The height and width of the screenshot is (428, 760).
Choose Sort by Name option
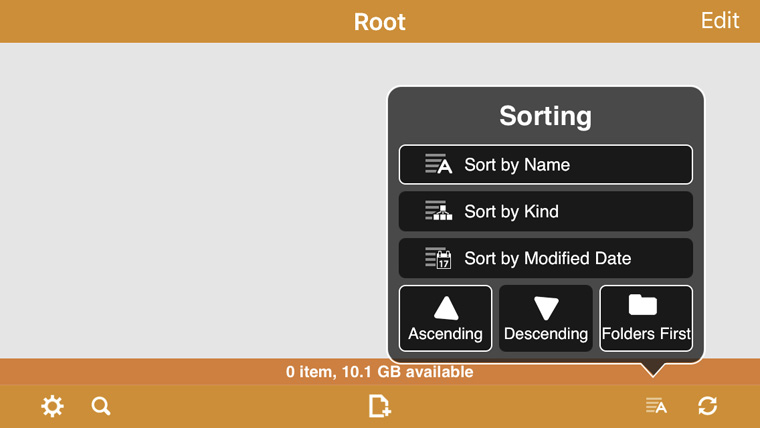point(546,164)
